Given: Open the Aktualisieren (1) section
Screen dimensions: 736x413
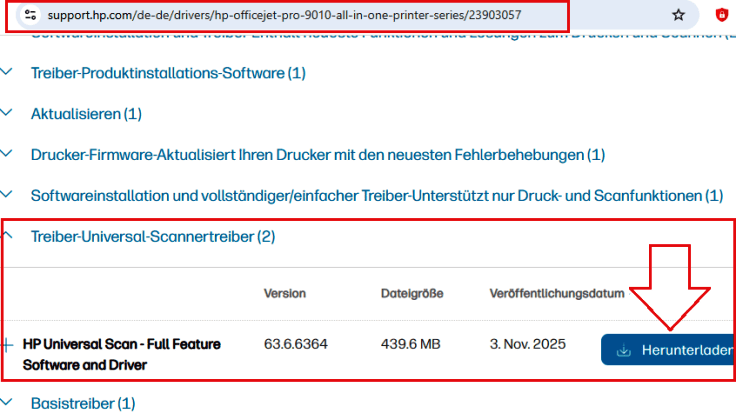Looking at the screenshot, I should pos(86,114).
